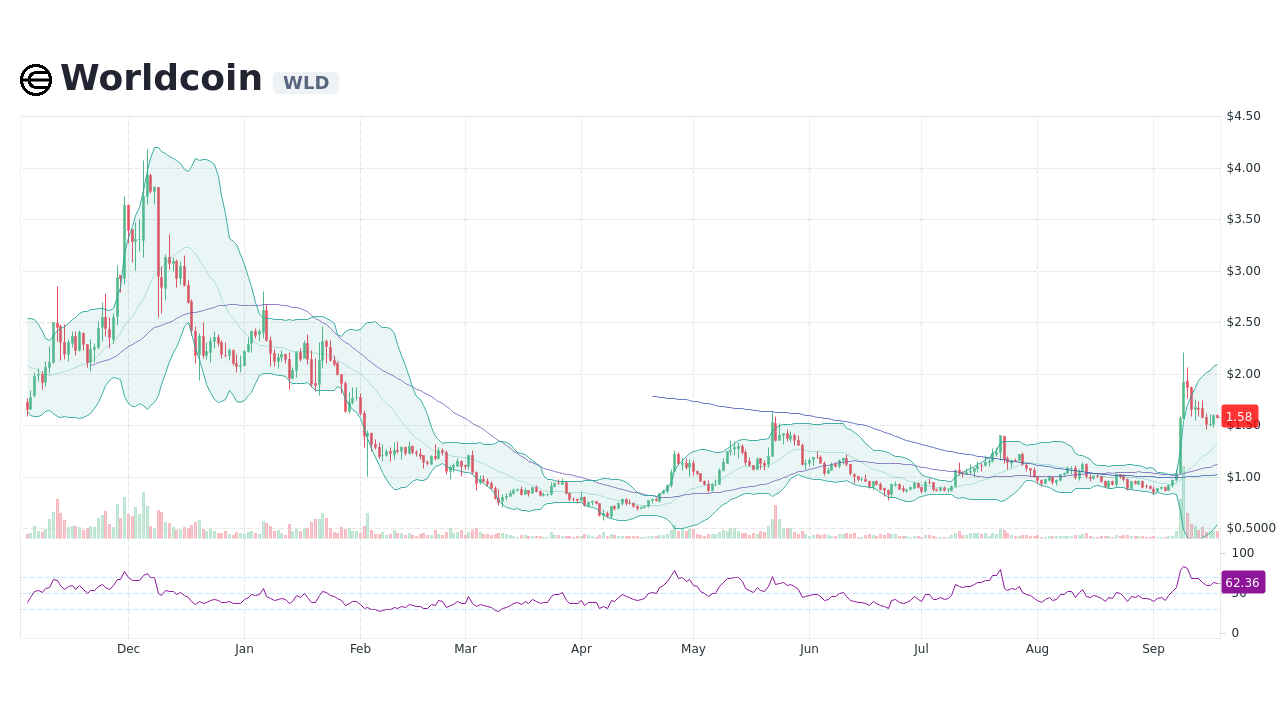Click the WLD ticker badge
Viewport: 1280px width, 720px height.
[x=305, y=84]
